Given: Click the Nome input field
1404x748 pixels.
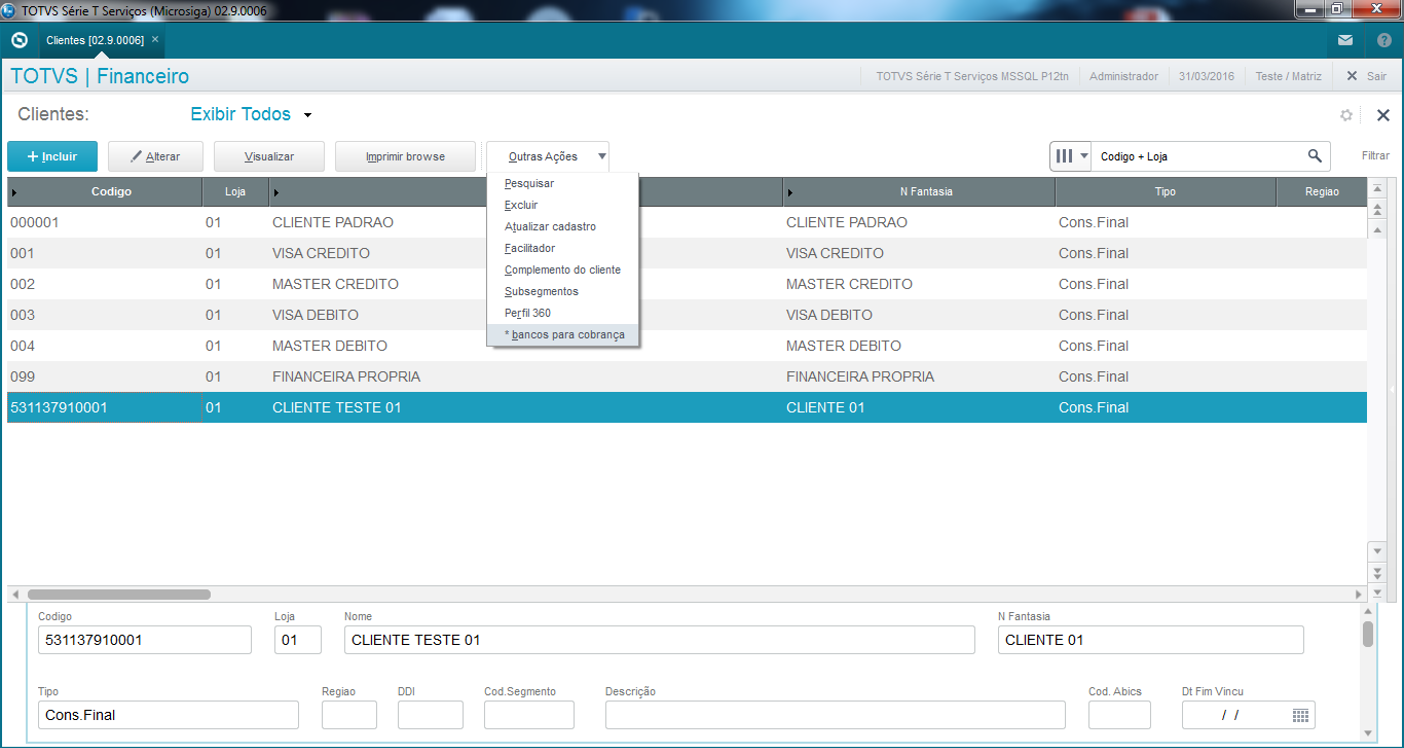Looking at the screenshot, I should (x=658, y=640).
